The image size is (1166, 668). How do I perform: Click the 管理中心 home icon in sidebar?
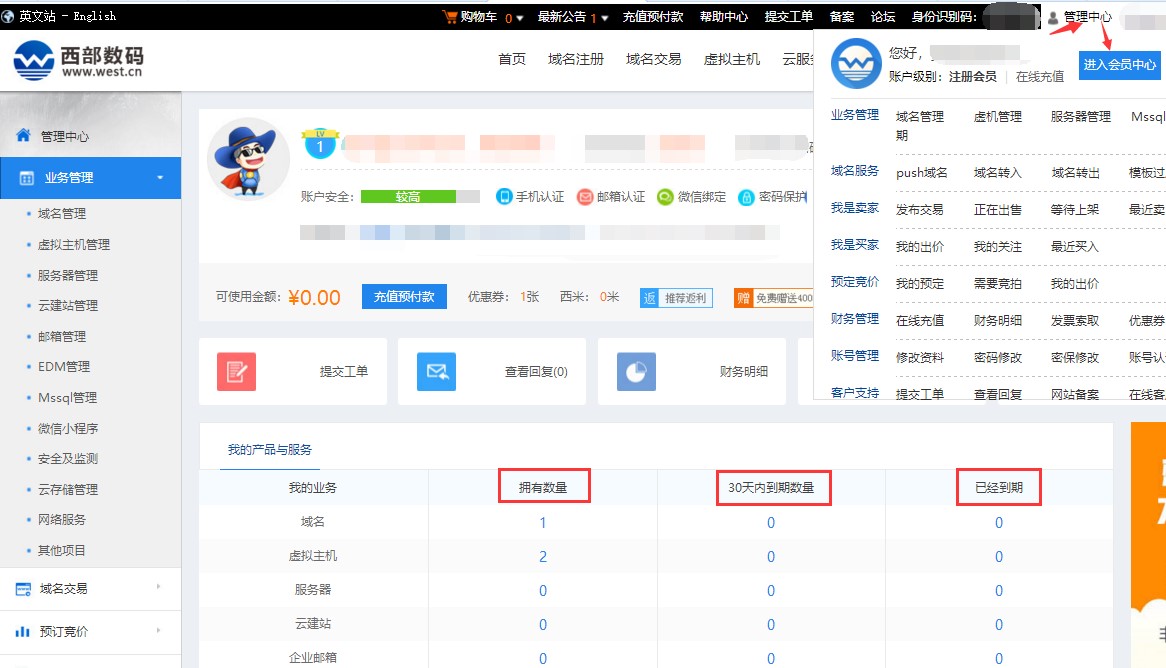(x=23, y=136)
